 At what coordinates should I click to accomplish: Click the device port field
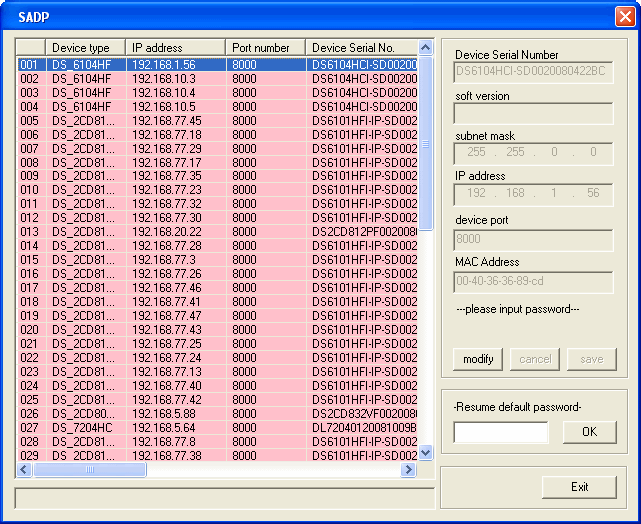[x=533, y=240]
